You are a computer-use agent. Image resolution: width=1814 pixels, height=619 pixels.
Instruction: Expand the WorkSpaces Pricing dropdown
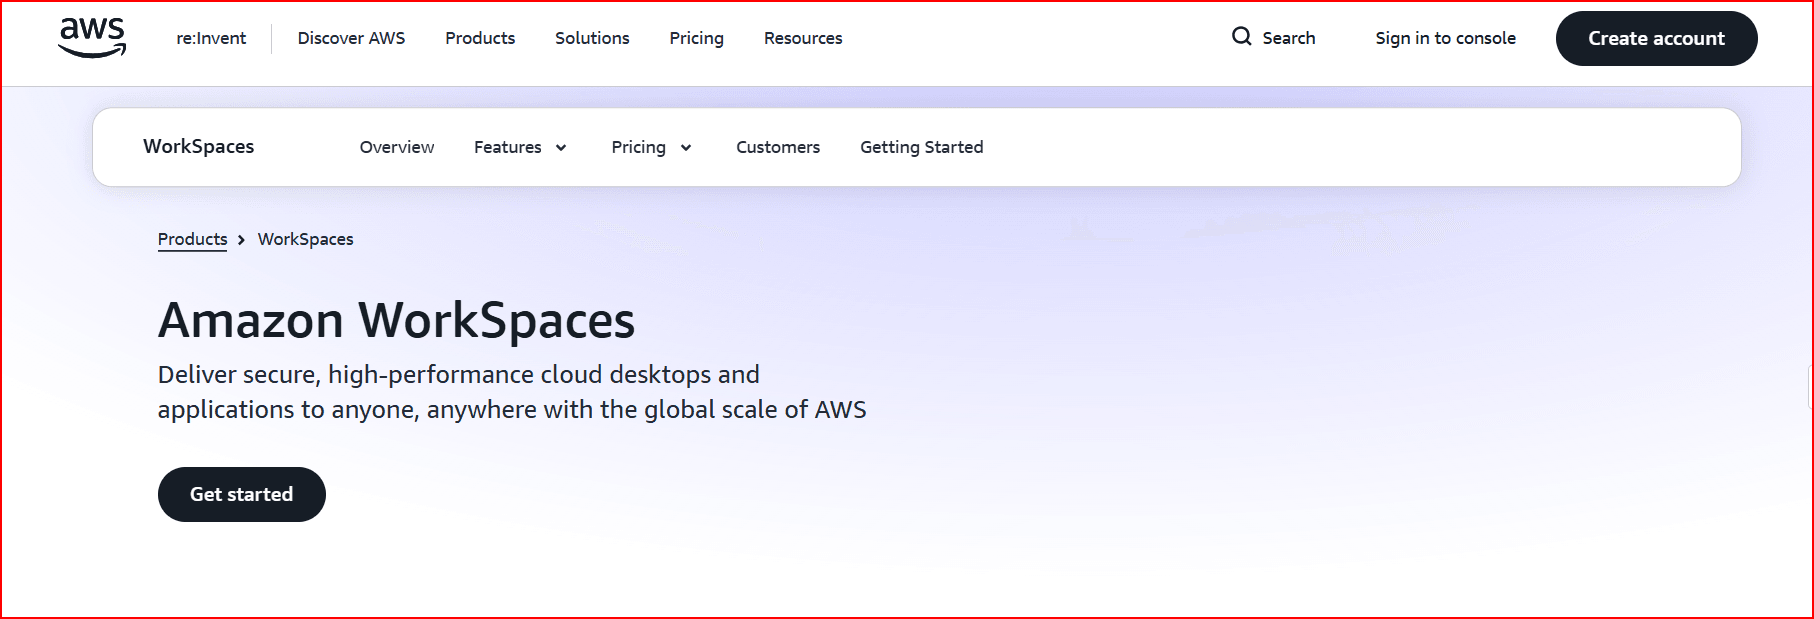pyautogui.click(x=651, y=147)
